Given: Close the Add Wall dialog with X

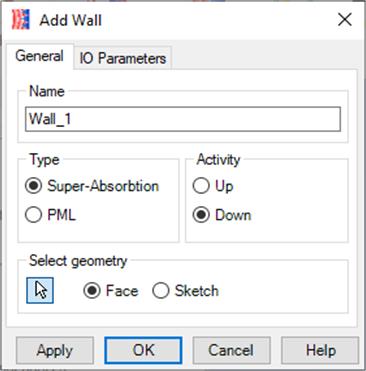Looking at the screenshot, I should point(345,19).
